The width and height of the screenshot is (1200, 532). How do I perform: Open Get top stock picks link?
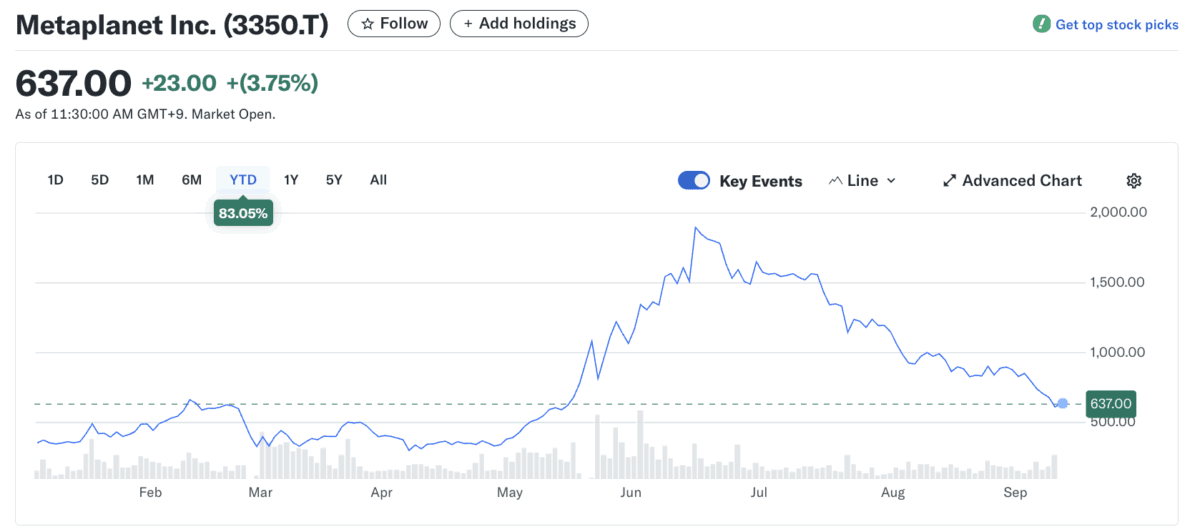[x=1117, y=24]
